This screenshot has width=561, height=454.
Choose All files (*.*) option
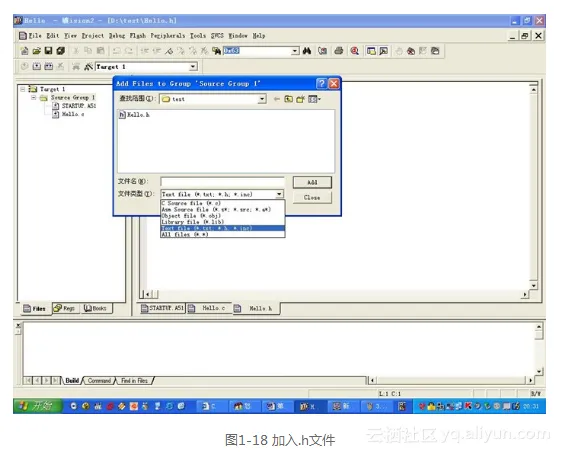coord(223,235)
